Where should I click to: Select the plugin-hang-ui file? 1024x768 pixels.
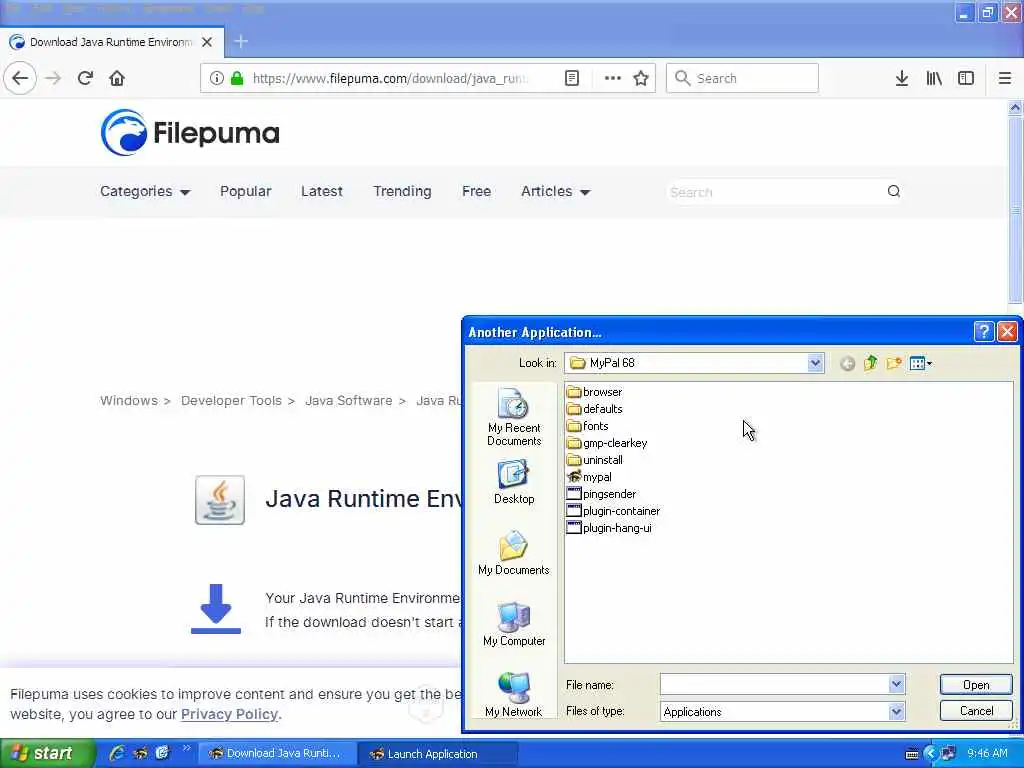click(x=609, y=528)
